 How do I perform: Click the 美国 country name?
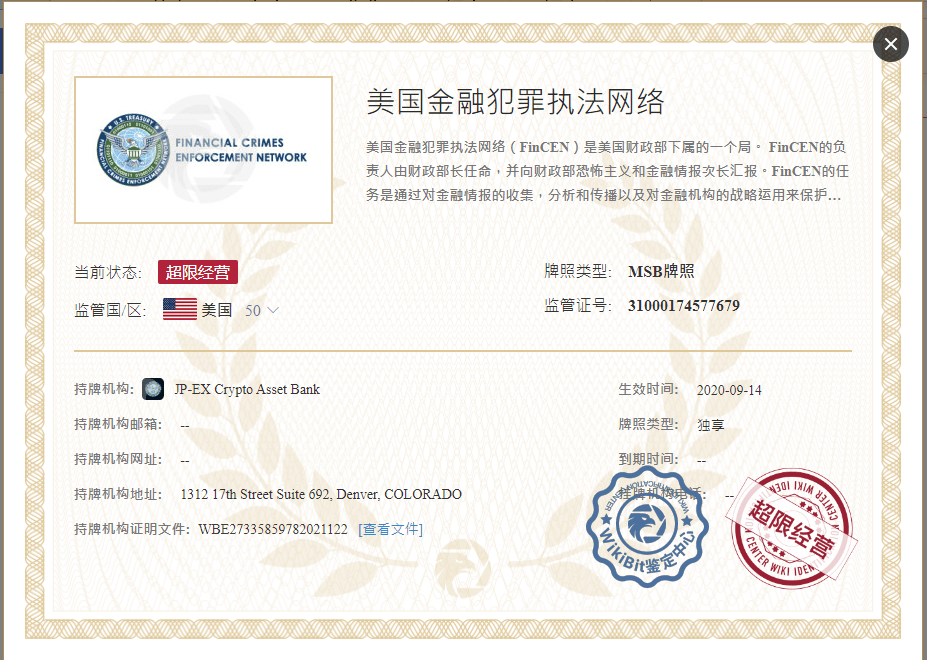pyautogui.click(x=217, y=310)
